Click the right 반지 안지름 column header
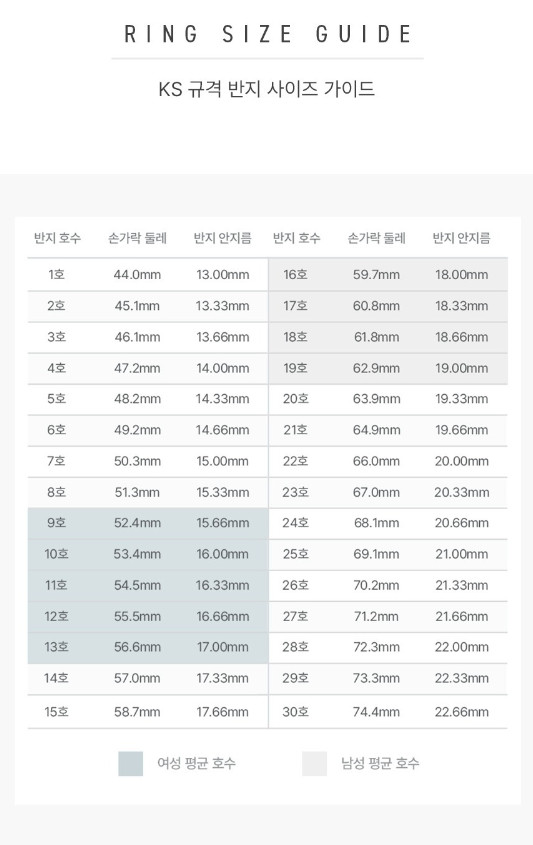This screenshot has height=845, width=533. pos(462,238)
